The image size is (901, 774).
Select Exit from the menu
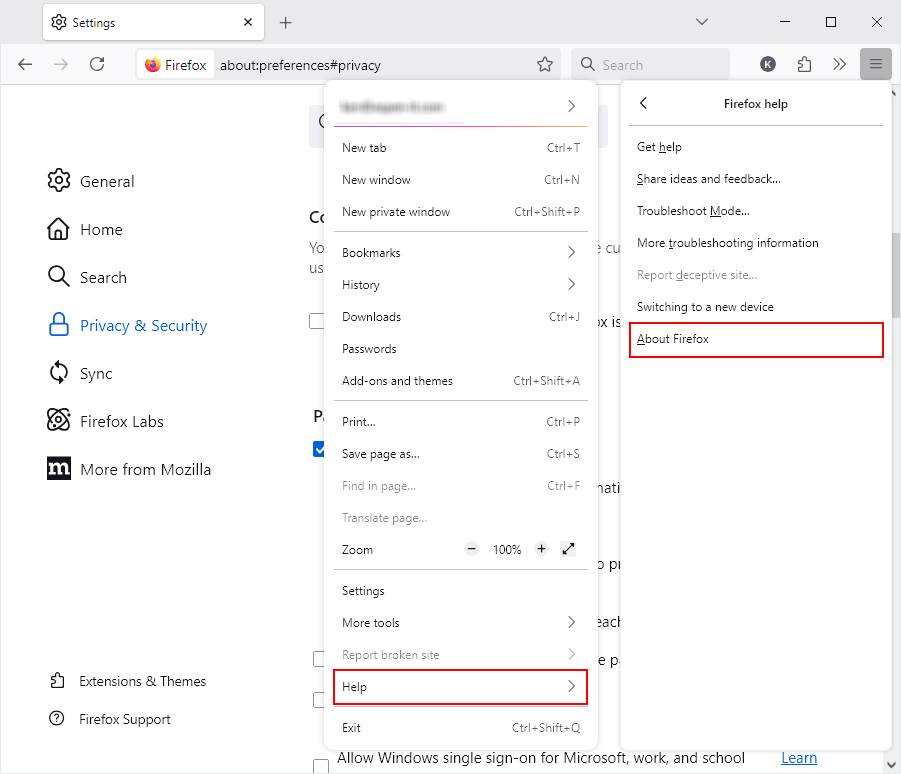point(460,727)
